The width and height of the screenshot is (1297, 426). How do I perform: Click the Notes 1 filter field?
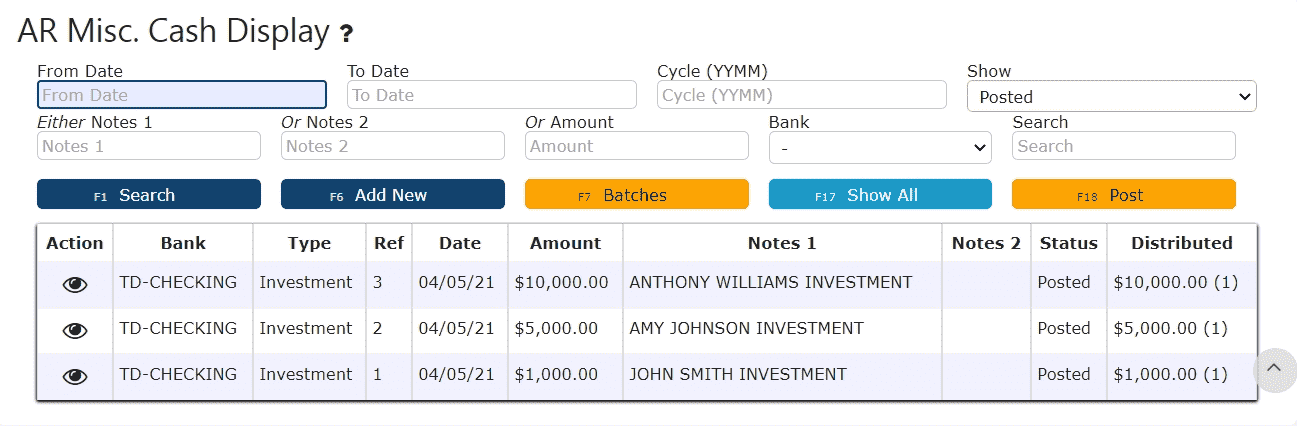coord(149,146)
